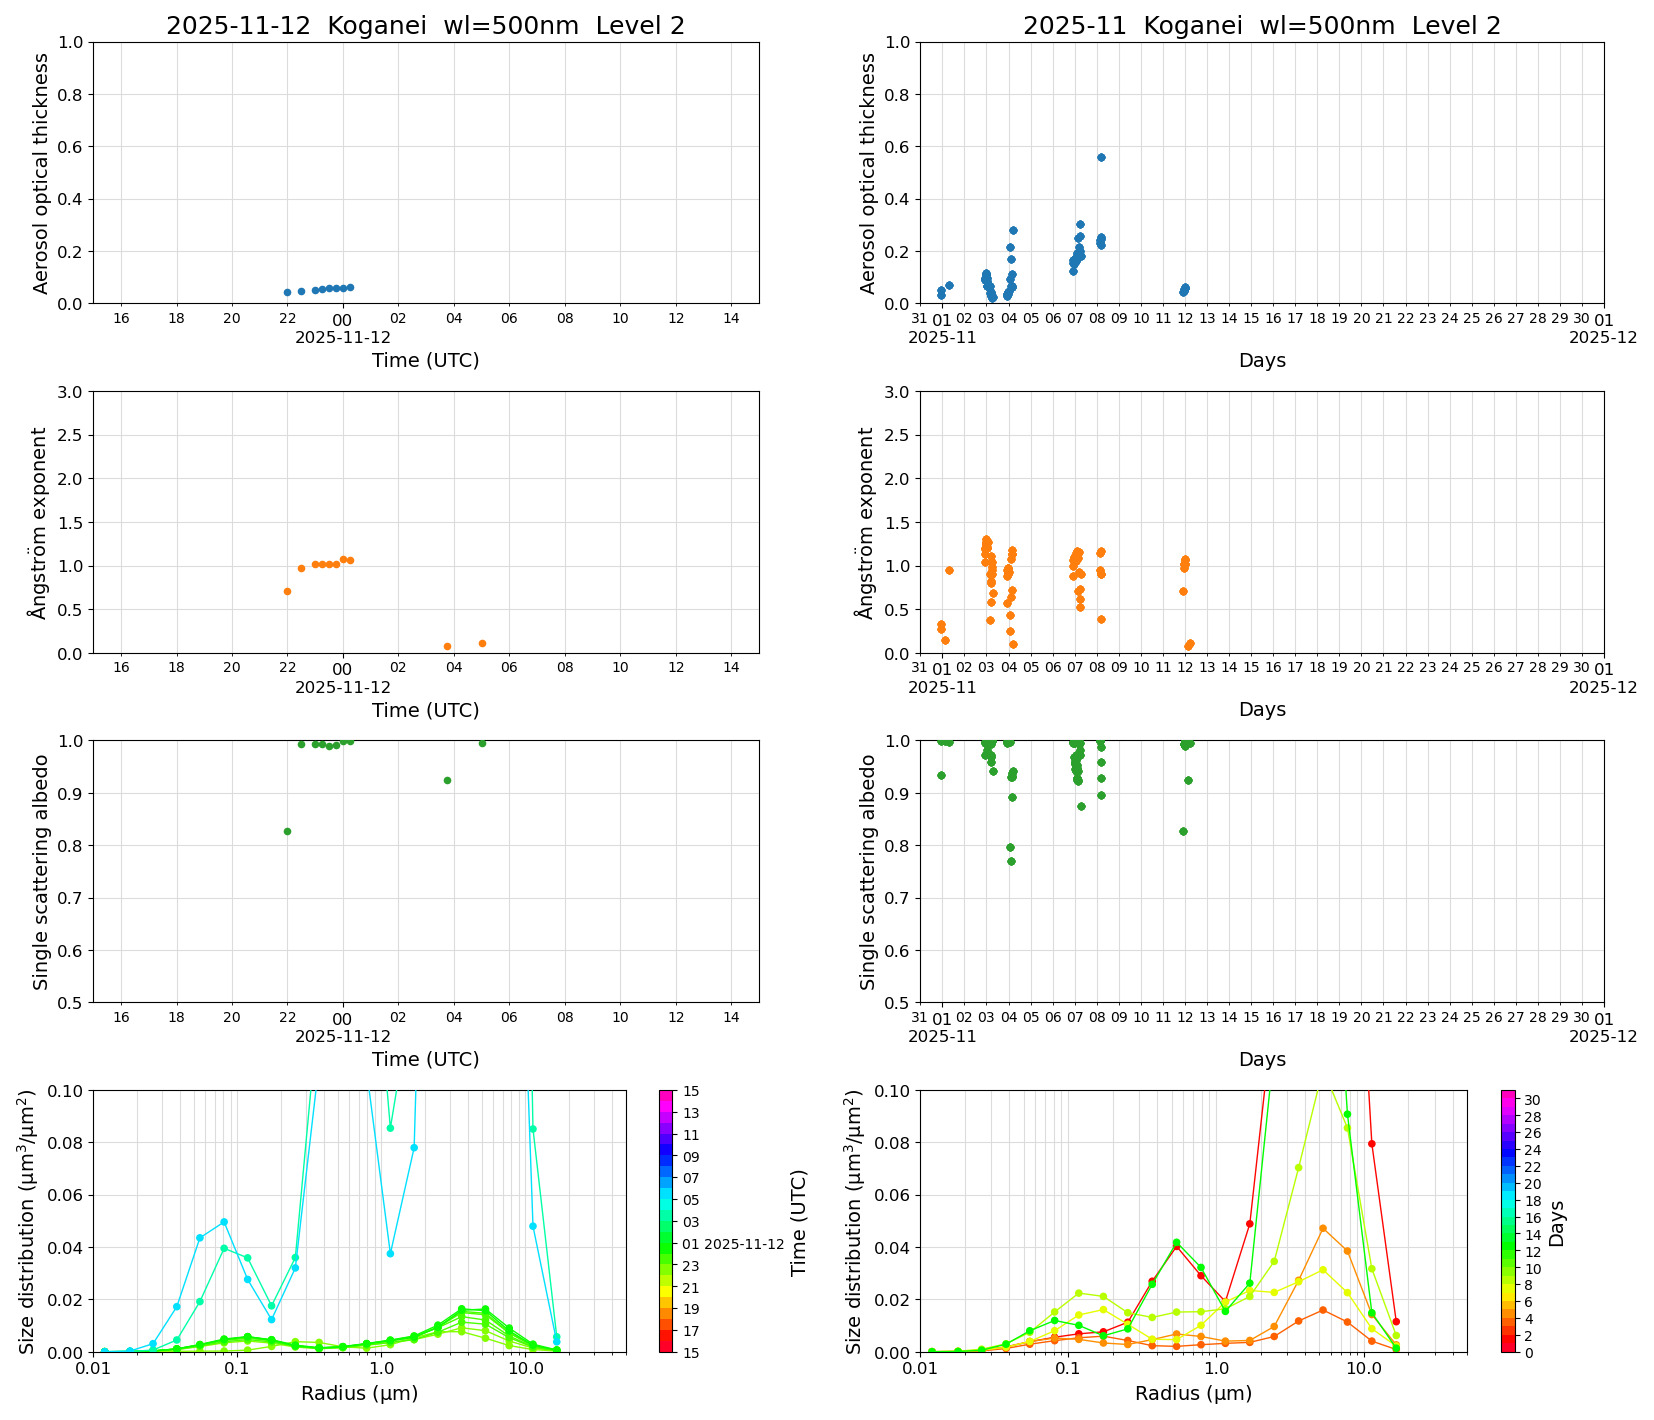Select the cyan peak point near 0.05 in daily size distribution
Image resolution: width=1654 pixels, height=1420 pixels.
pos(224,1222)
